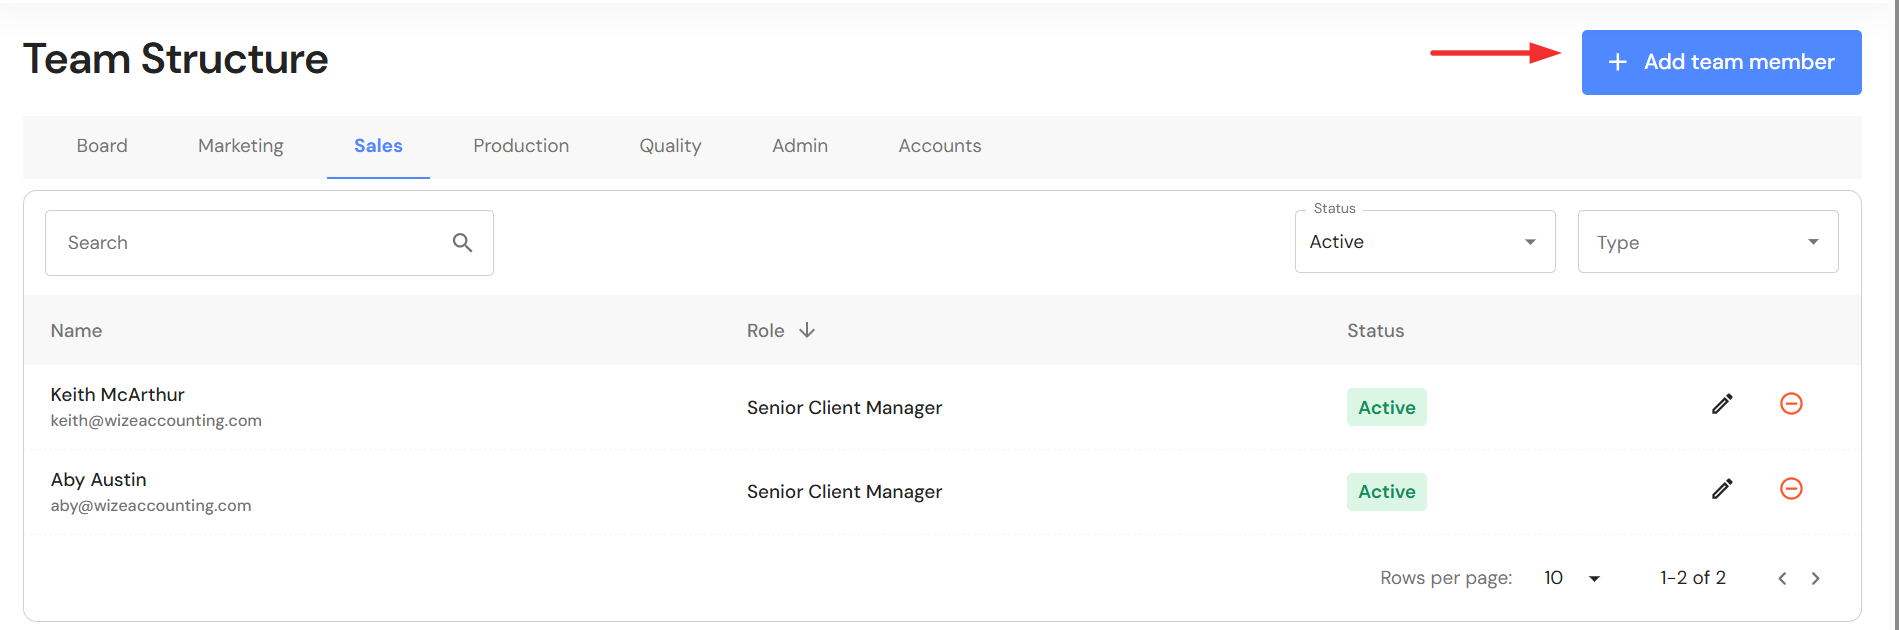Open the Accounts tab
This screenshot has width=1899, height=630.
tap(940, 146)
